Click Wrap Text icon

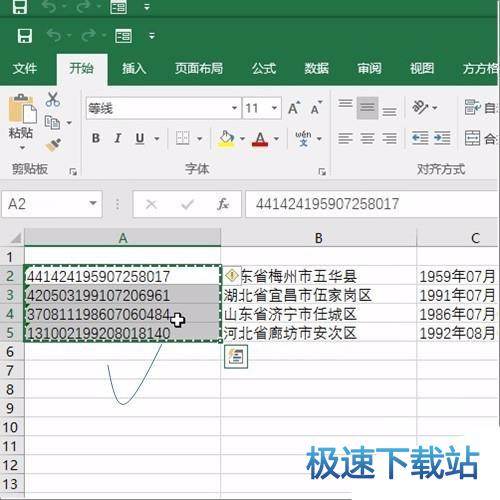(x=473, y=107)
